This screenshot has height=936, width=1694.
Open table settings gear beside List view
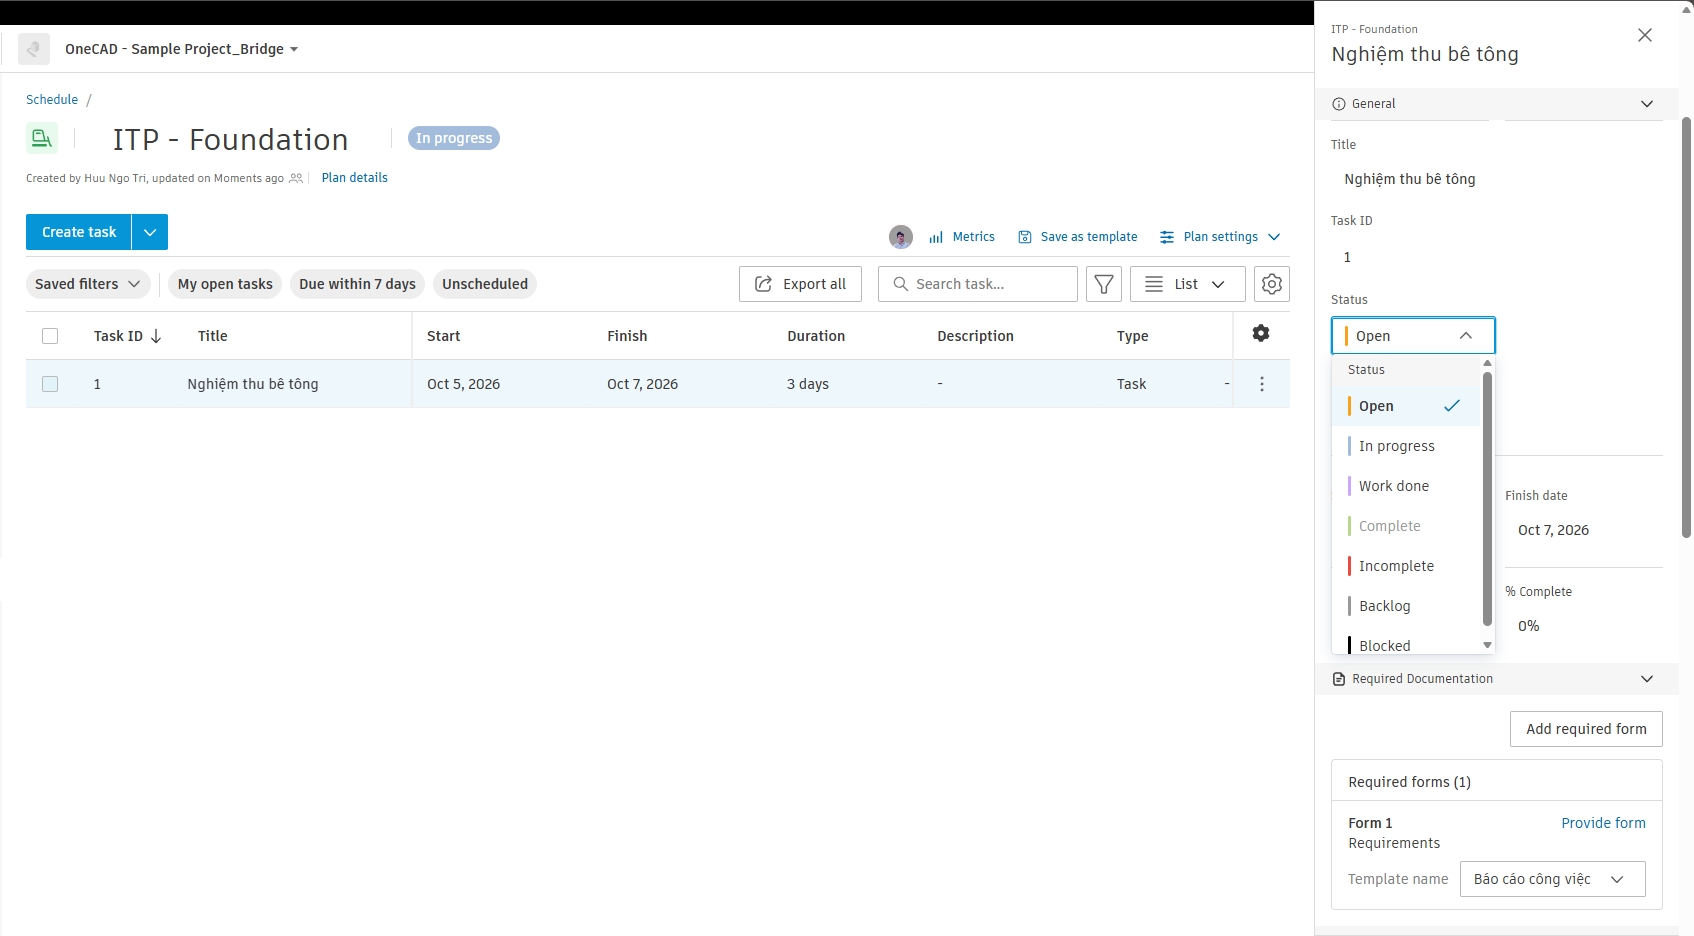click(x=1272, y=284)
